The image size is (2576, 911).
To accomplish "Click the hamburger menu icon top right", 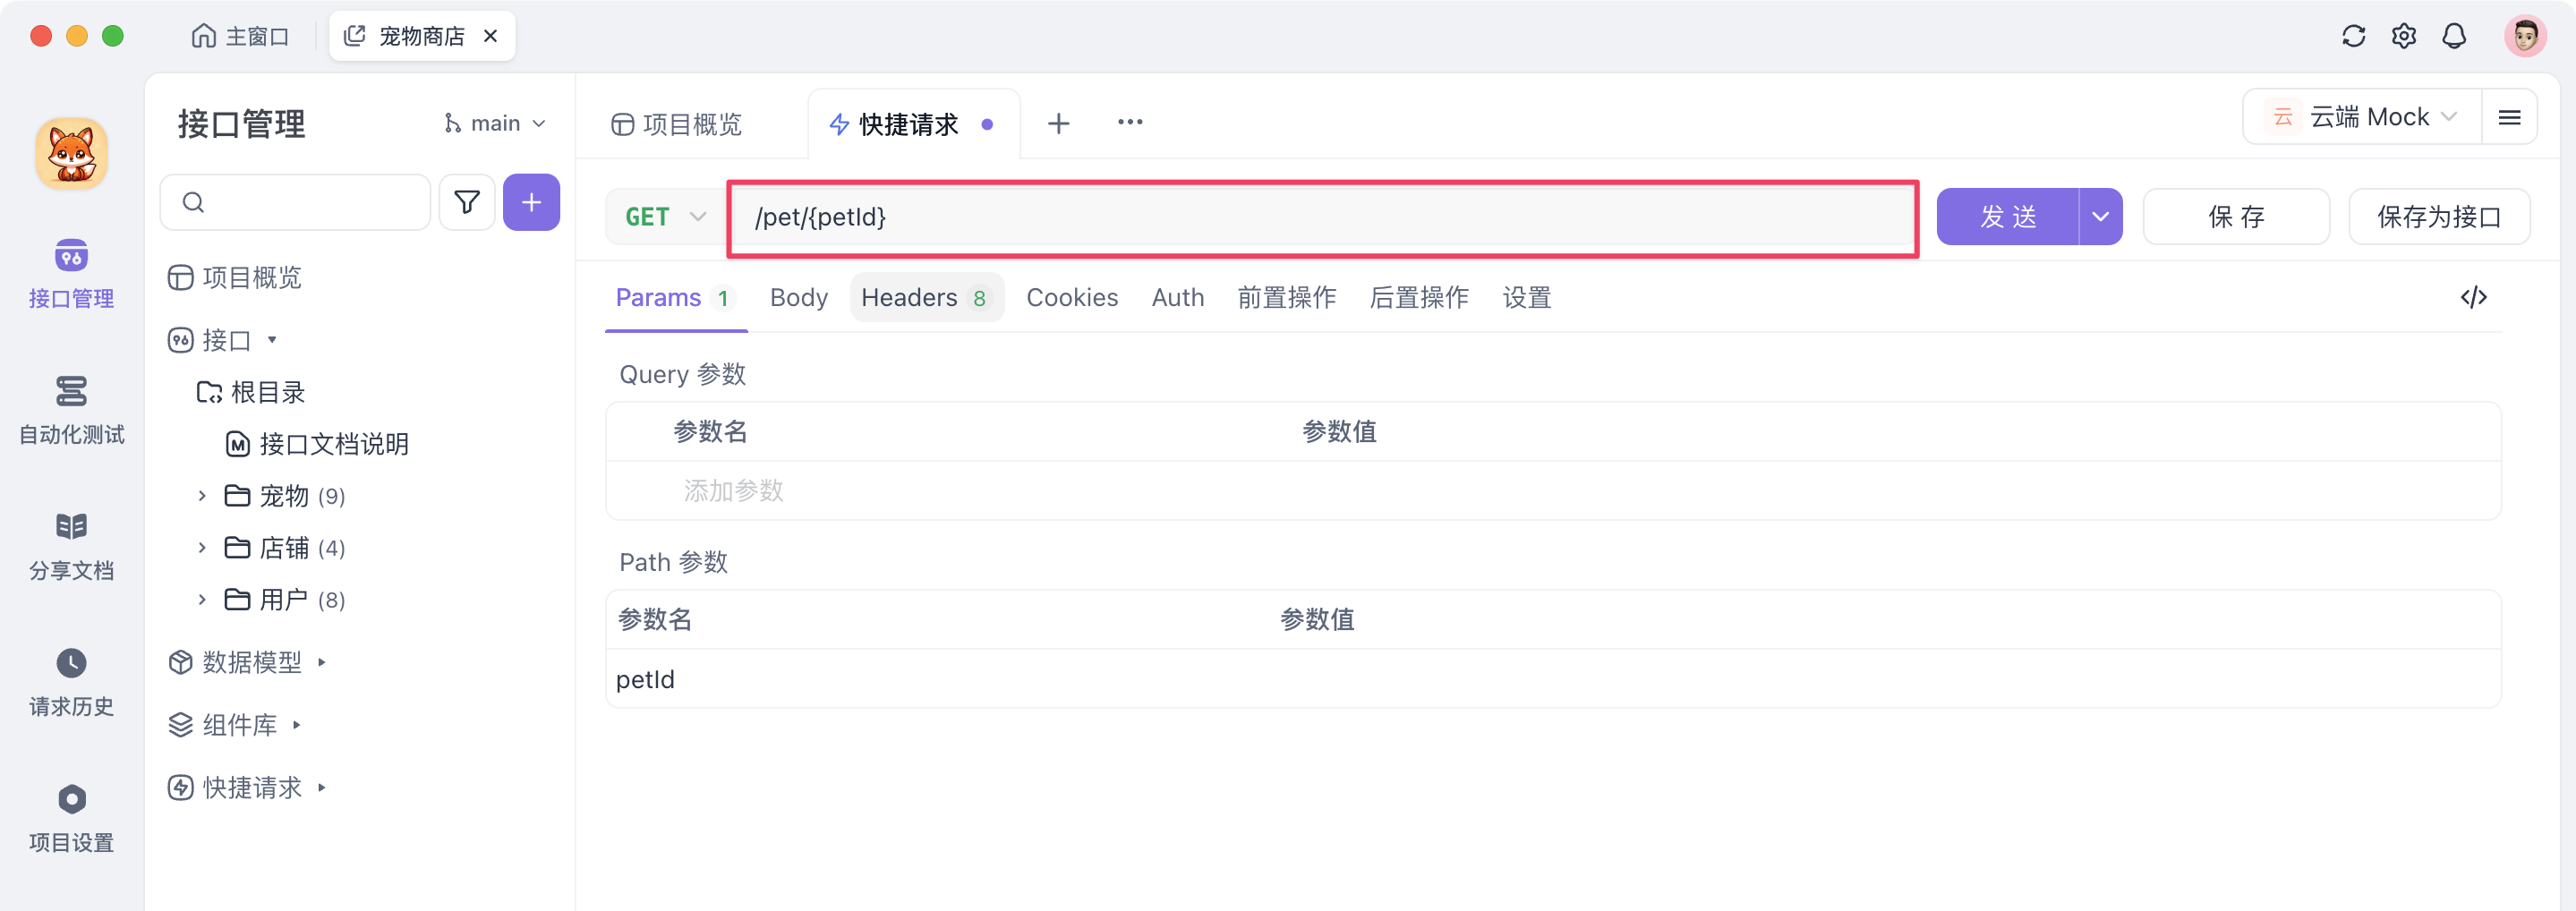I will pyautogui.click(x=2510, y=116).
